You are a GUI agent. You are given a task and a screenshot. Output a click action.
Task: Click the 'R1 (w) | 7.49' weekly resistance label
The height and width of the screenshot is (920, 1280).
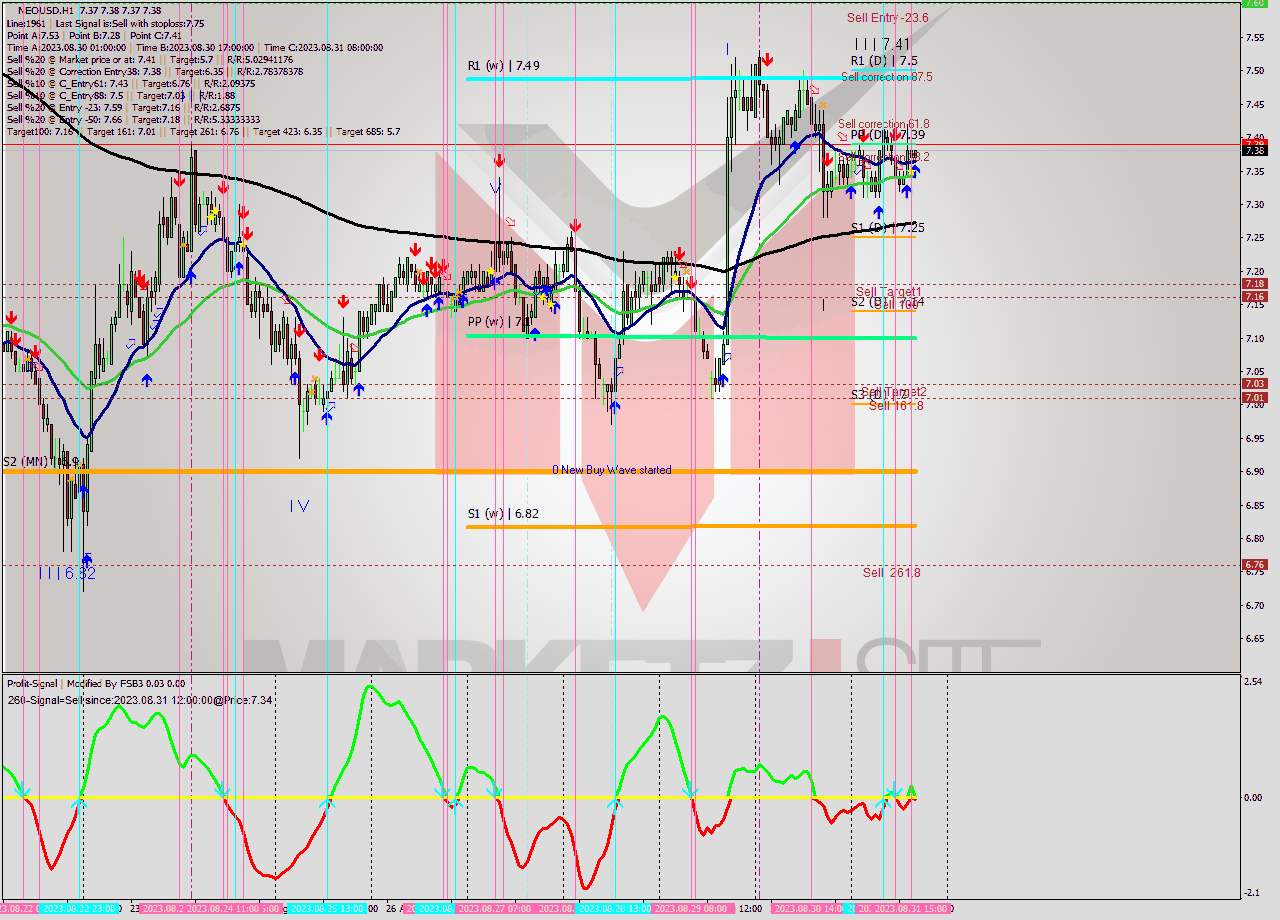click(x=503, y=66)
